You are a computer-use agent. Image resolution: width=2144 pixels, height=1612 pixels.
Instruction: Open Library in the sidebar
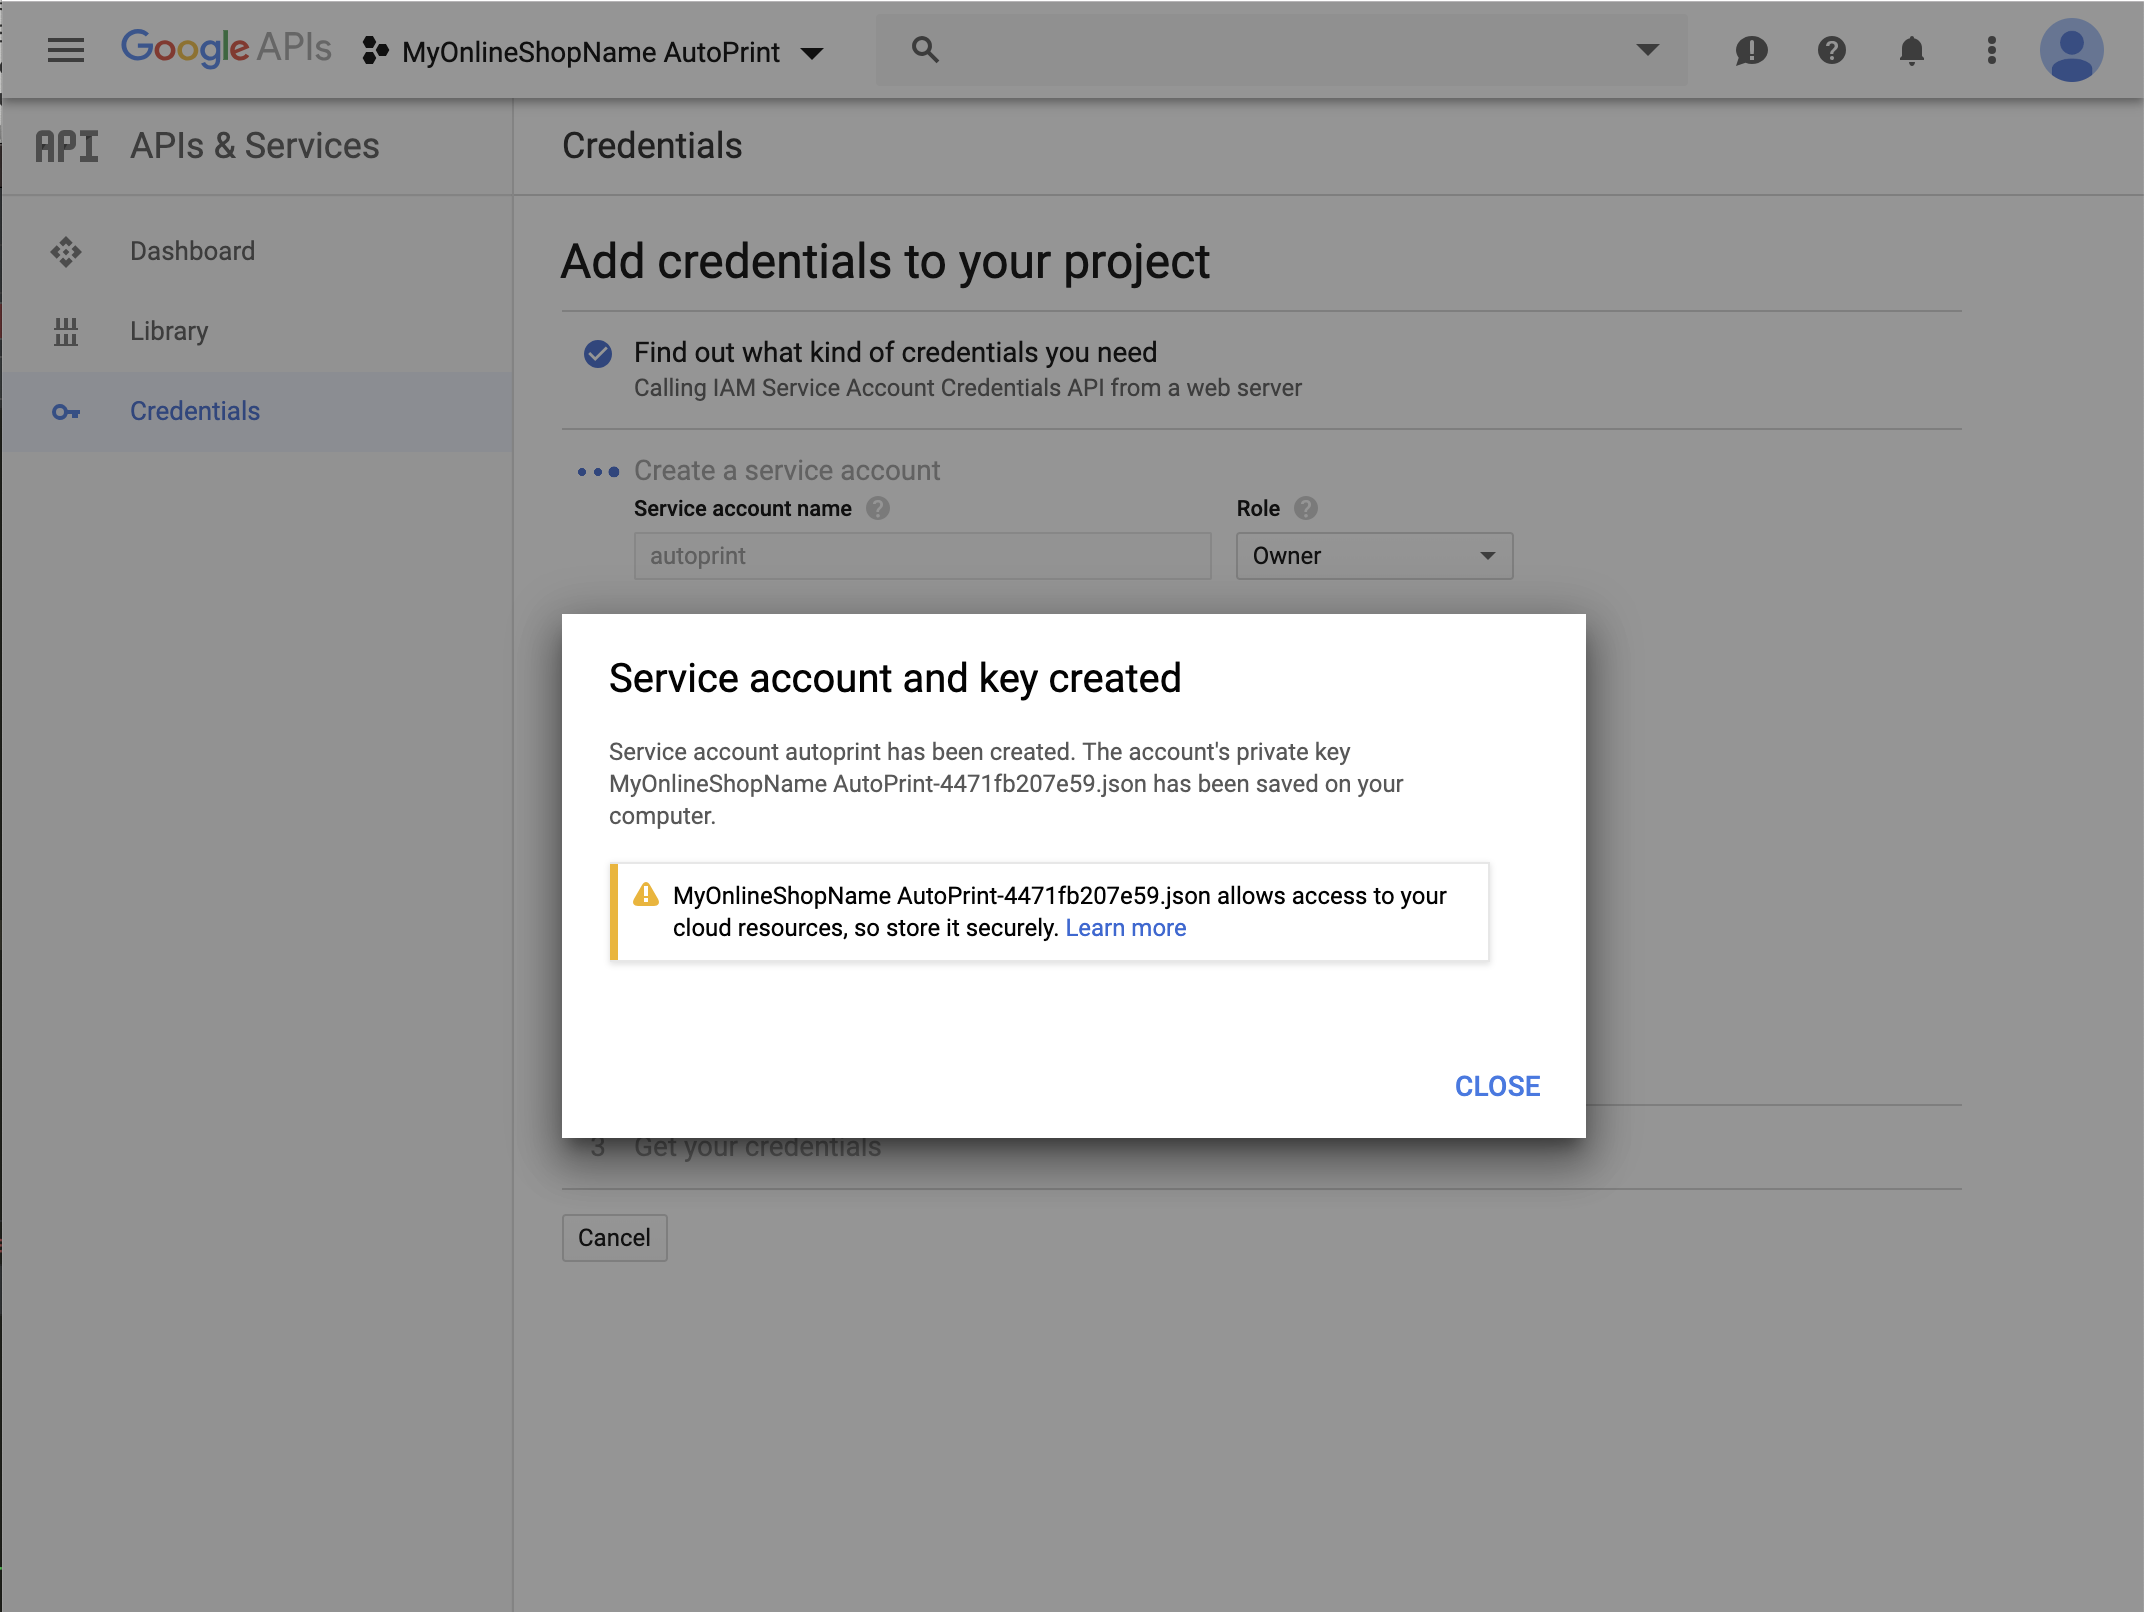click(x=257, y=331)
